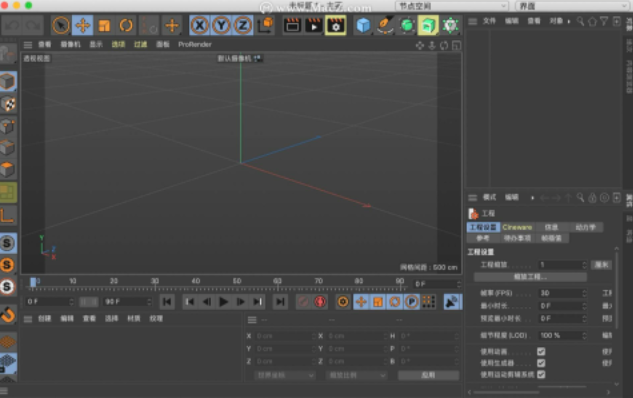Click the blue playhead at frame 0

pos(33,283)
